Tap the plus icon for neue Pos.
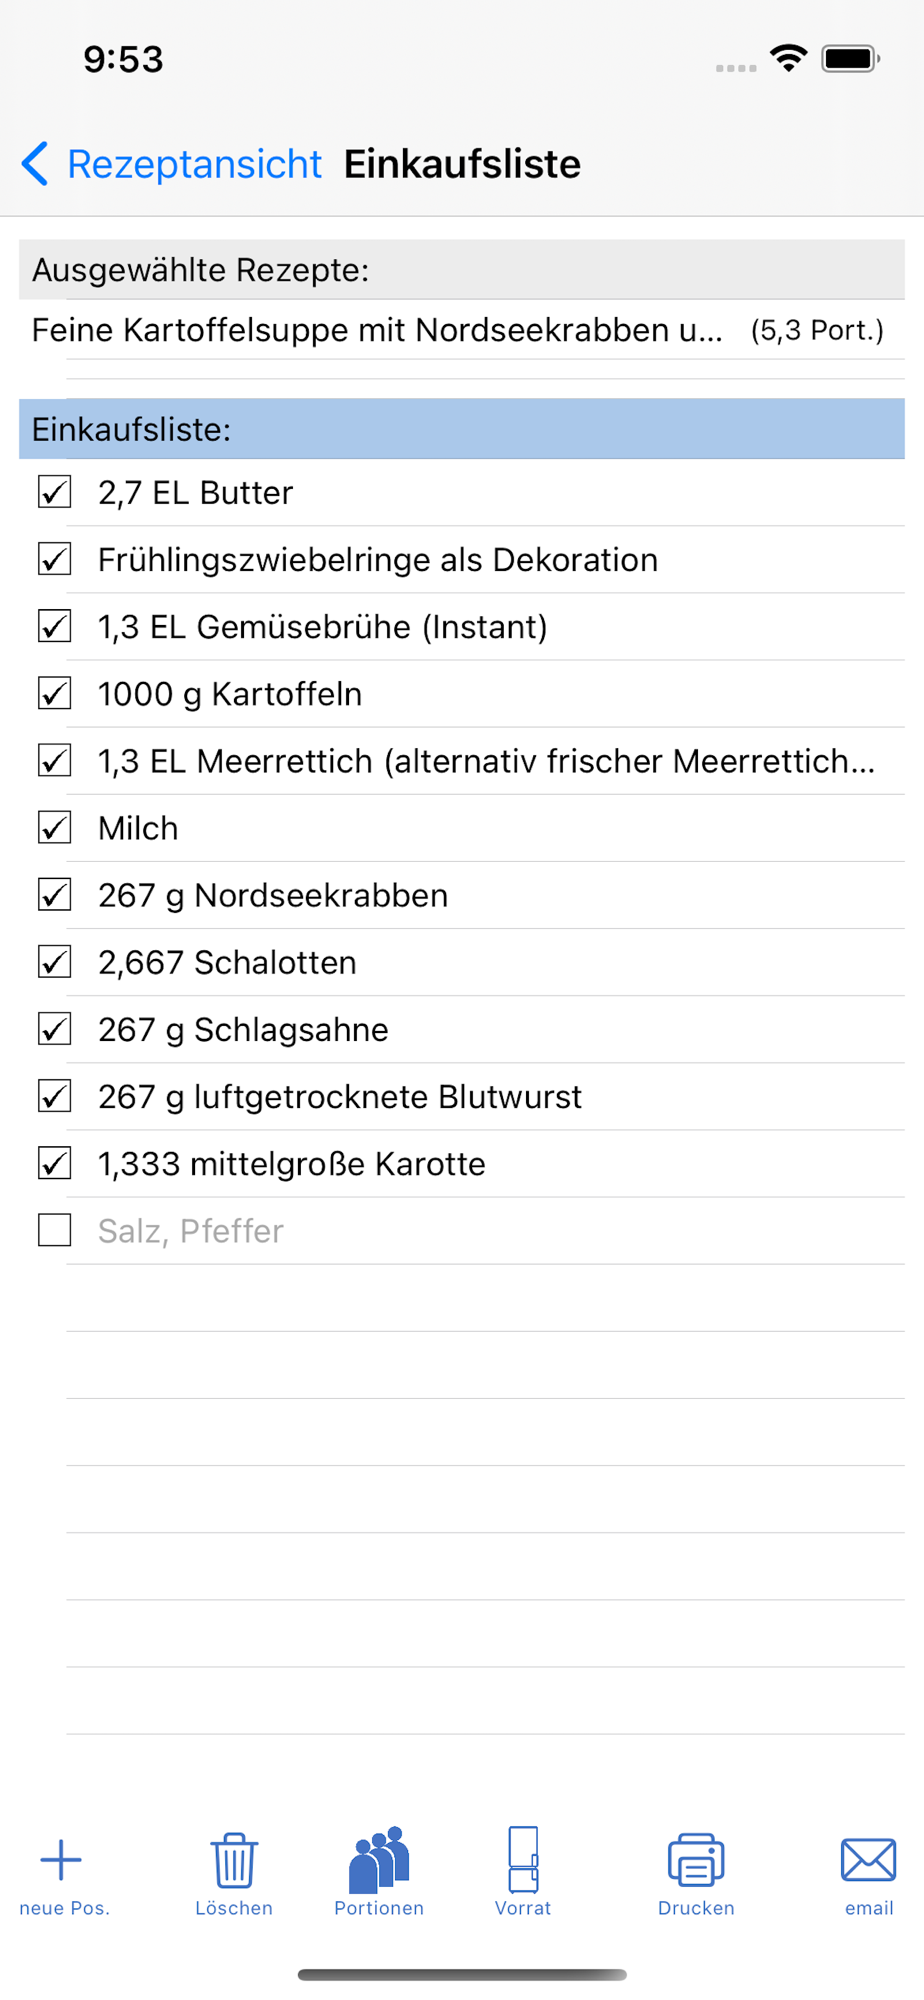924x2000 pixels. click(61, 1860)
